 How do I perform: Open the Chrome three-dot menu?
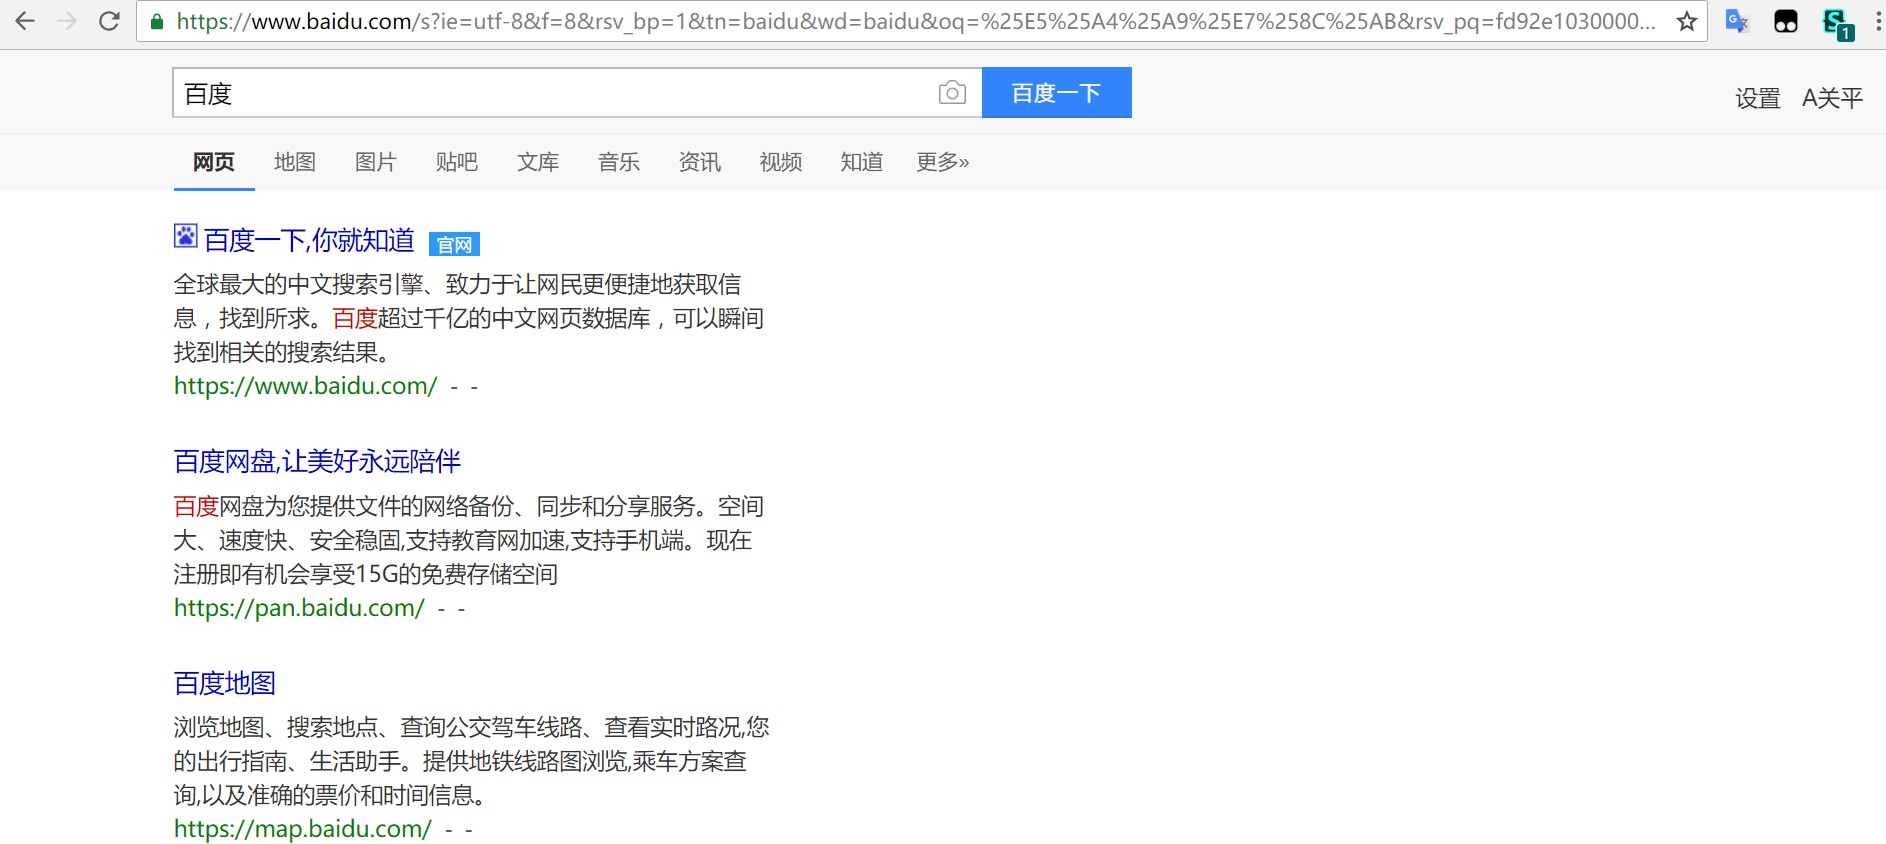click(x=1878, y=21)
